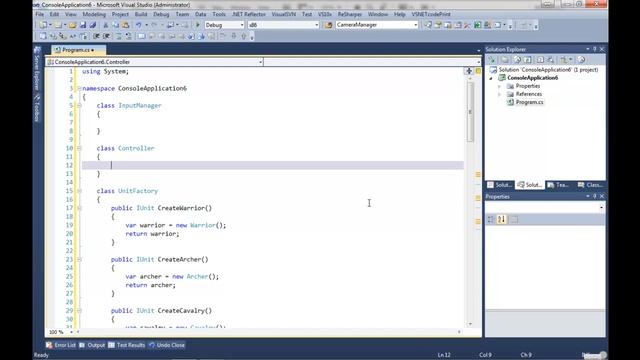Collapse the class UnitFactory code region
This screenshot has height=360, width=640.
click(79, 191)
